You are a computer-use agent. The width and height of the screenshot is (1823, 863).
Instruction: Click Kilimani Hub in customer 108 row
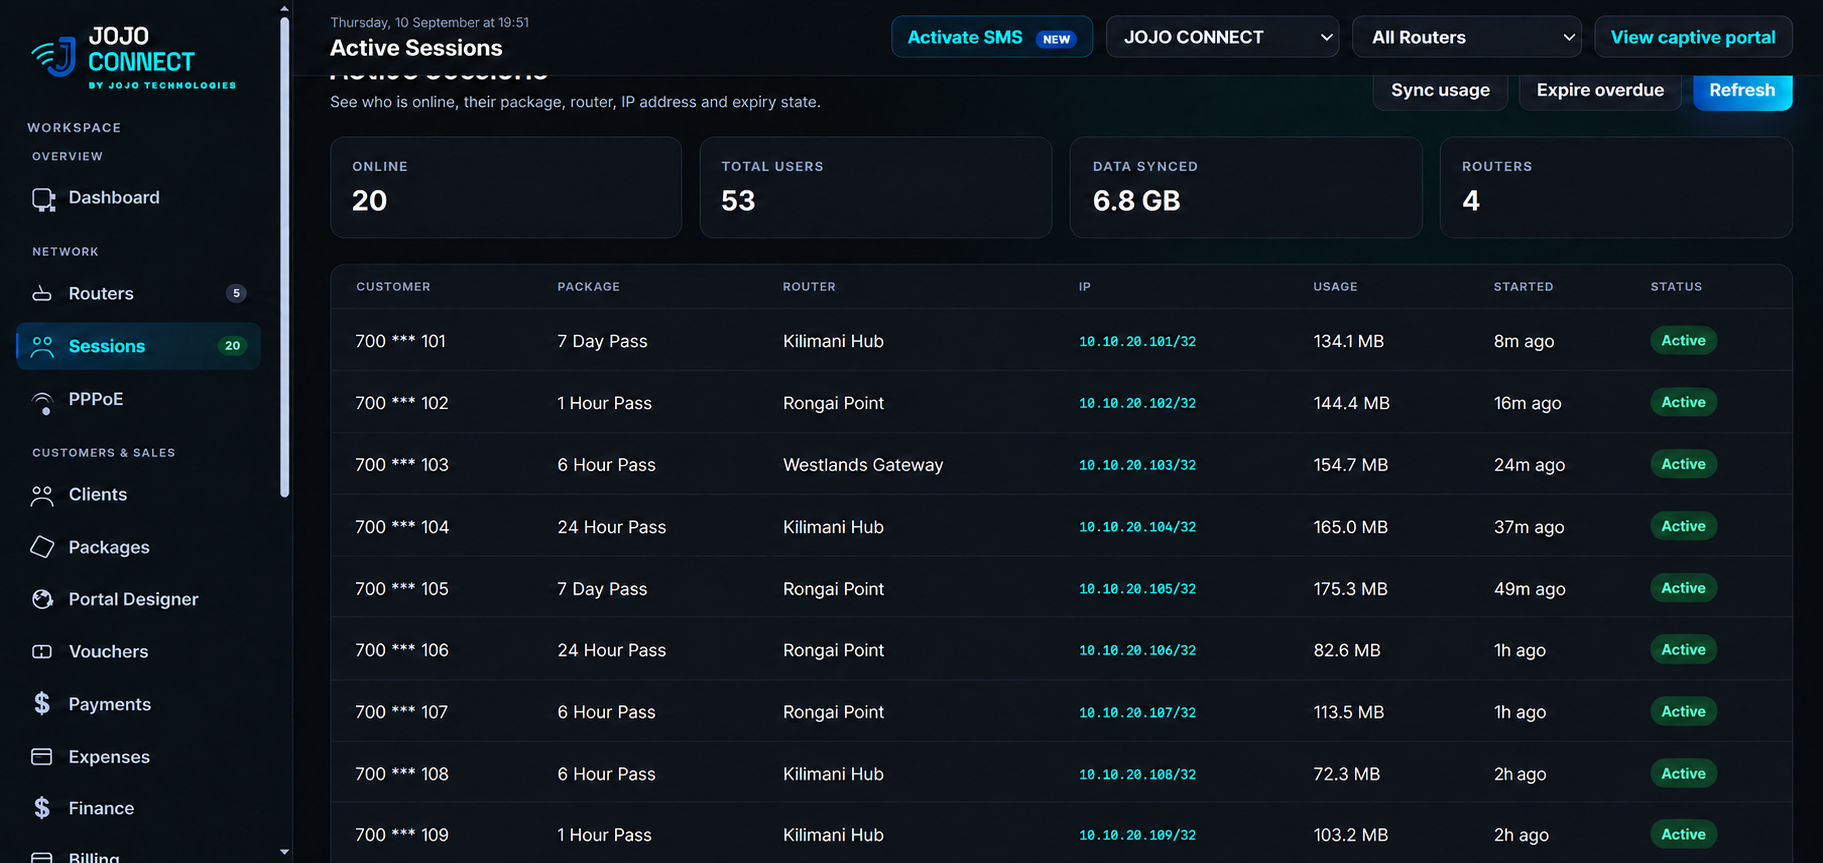click(833, 774)
